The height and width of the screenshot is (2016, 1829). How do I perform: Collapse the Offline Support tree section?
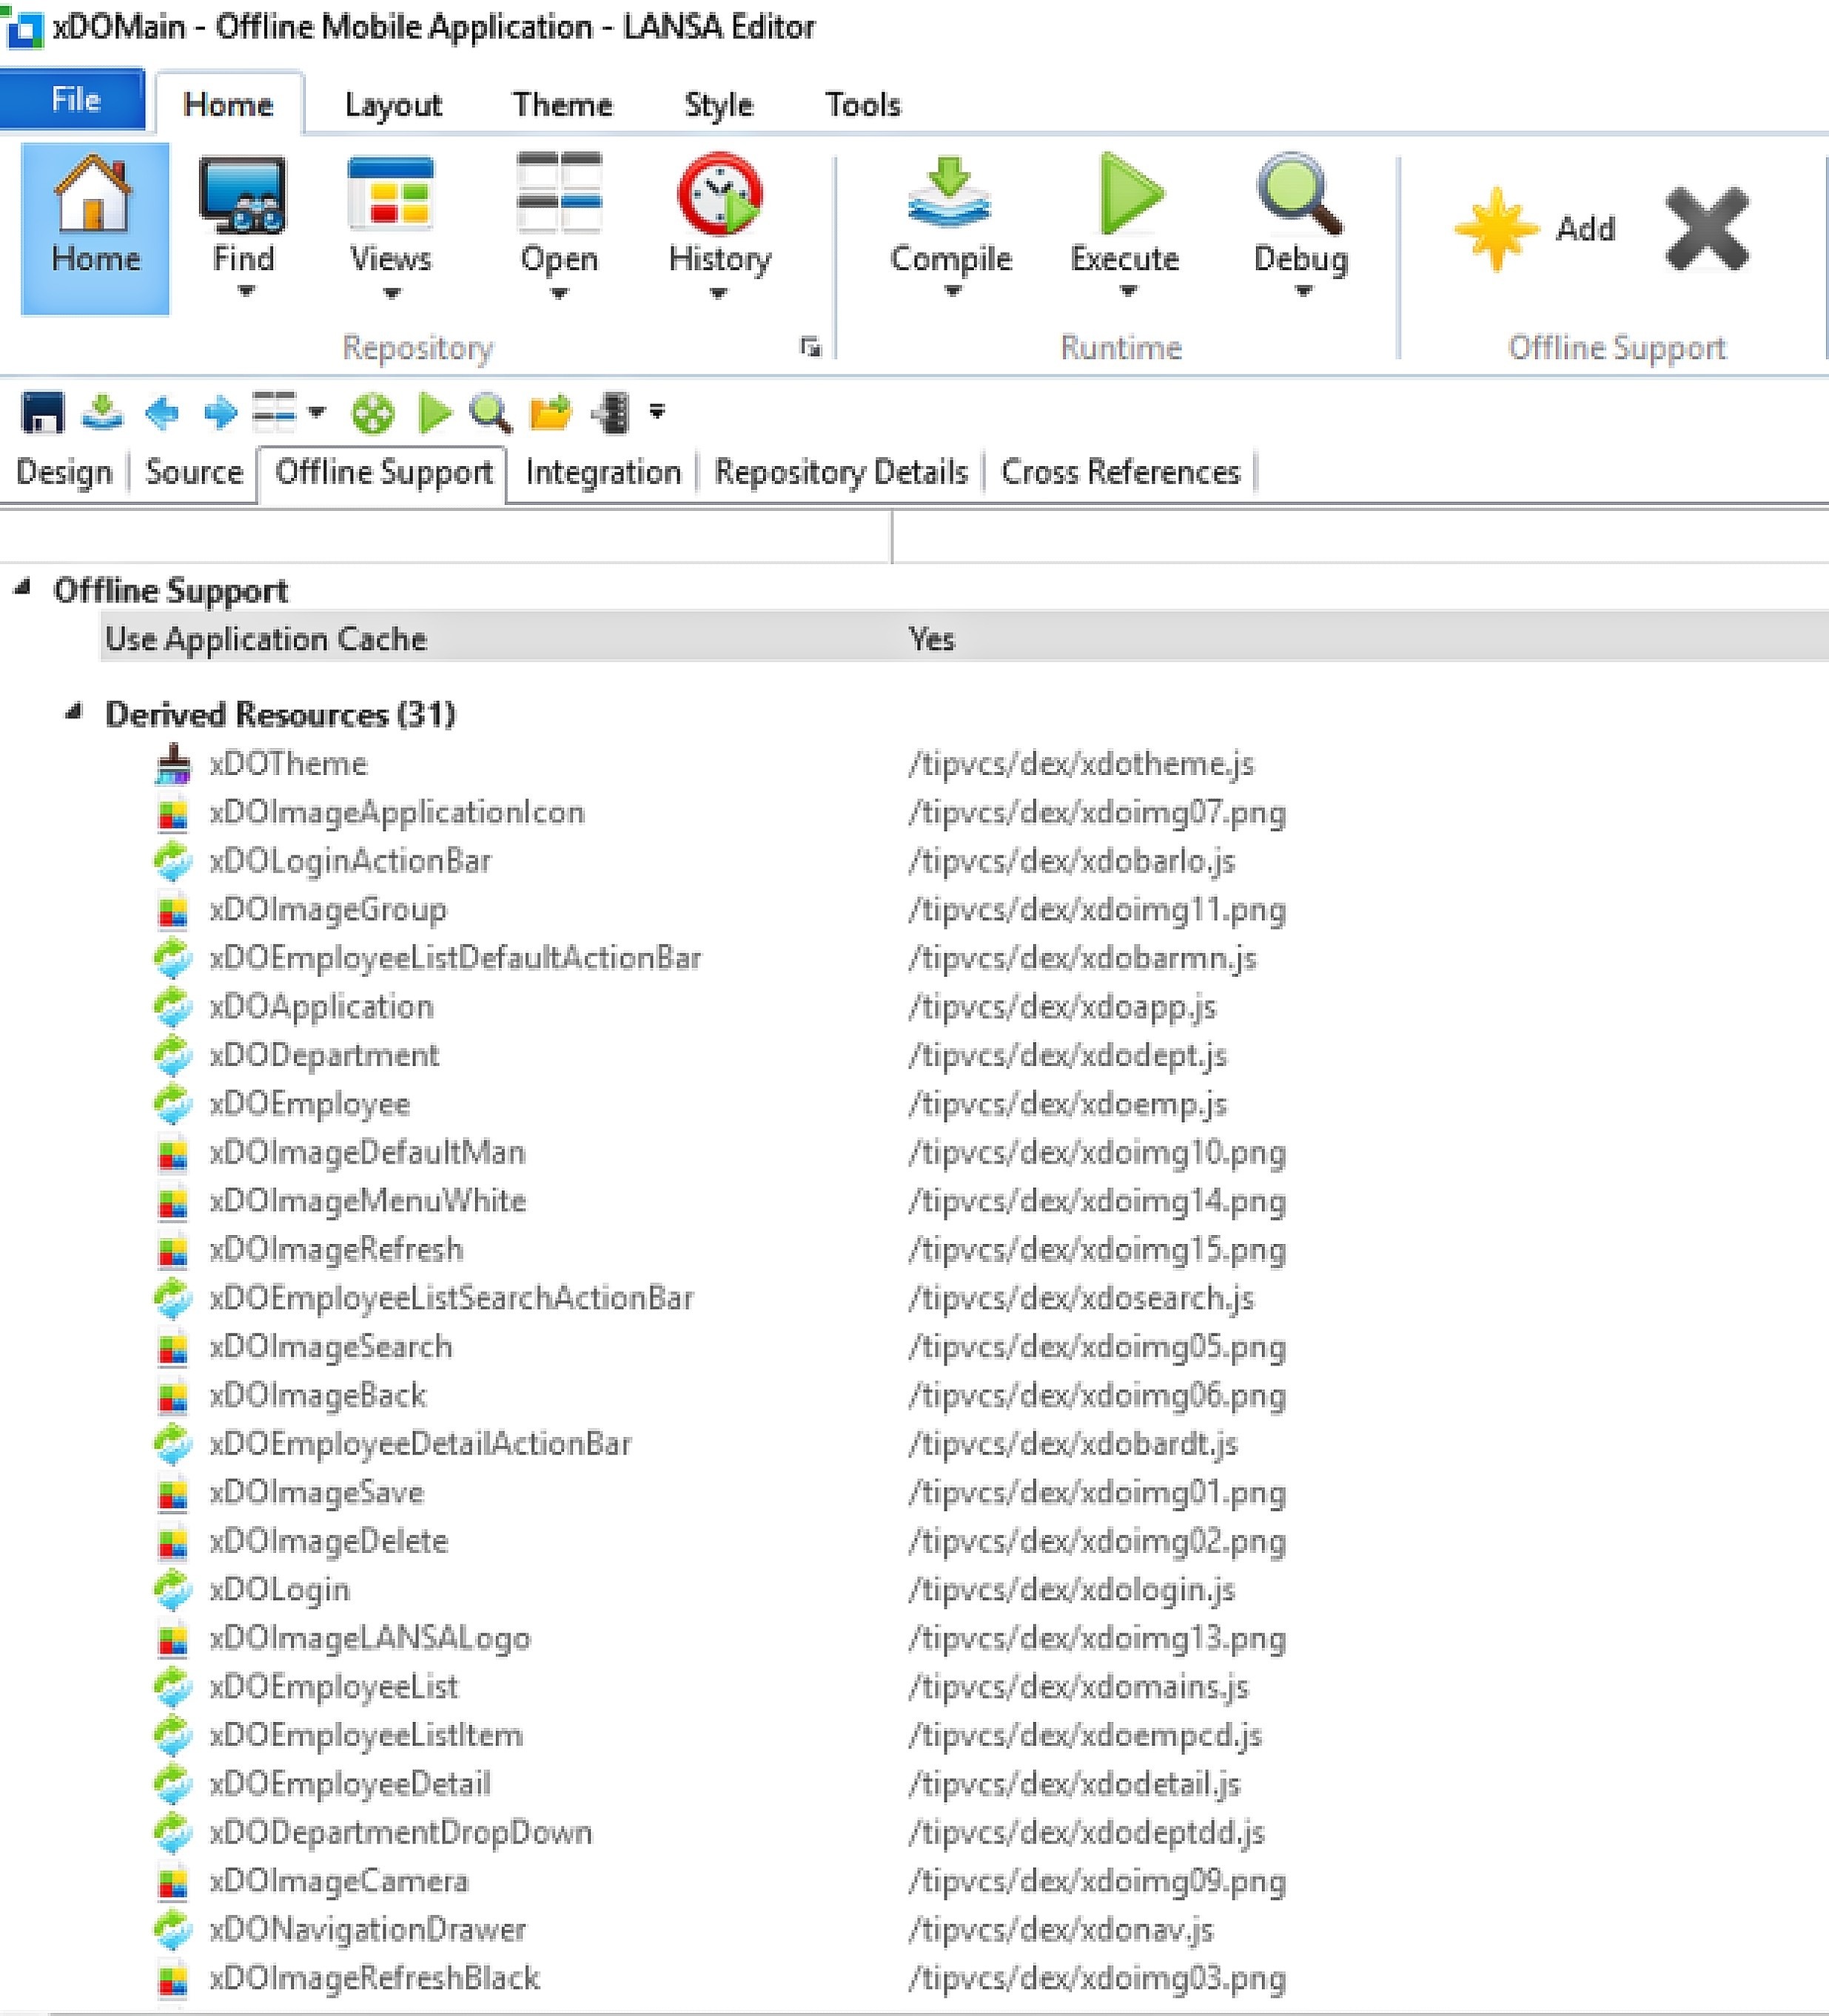(x=22, y=588)
